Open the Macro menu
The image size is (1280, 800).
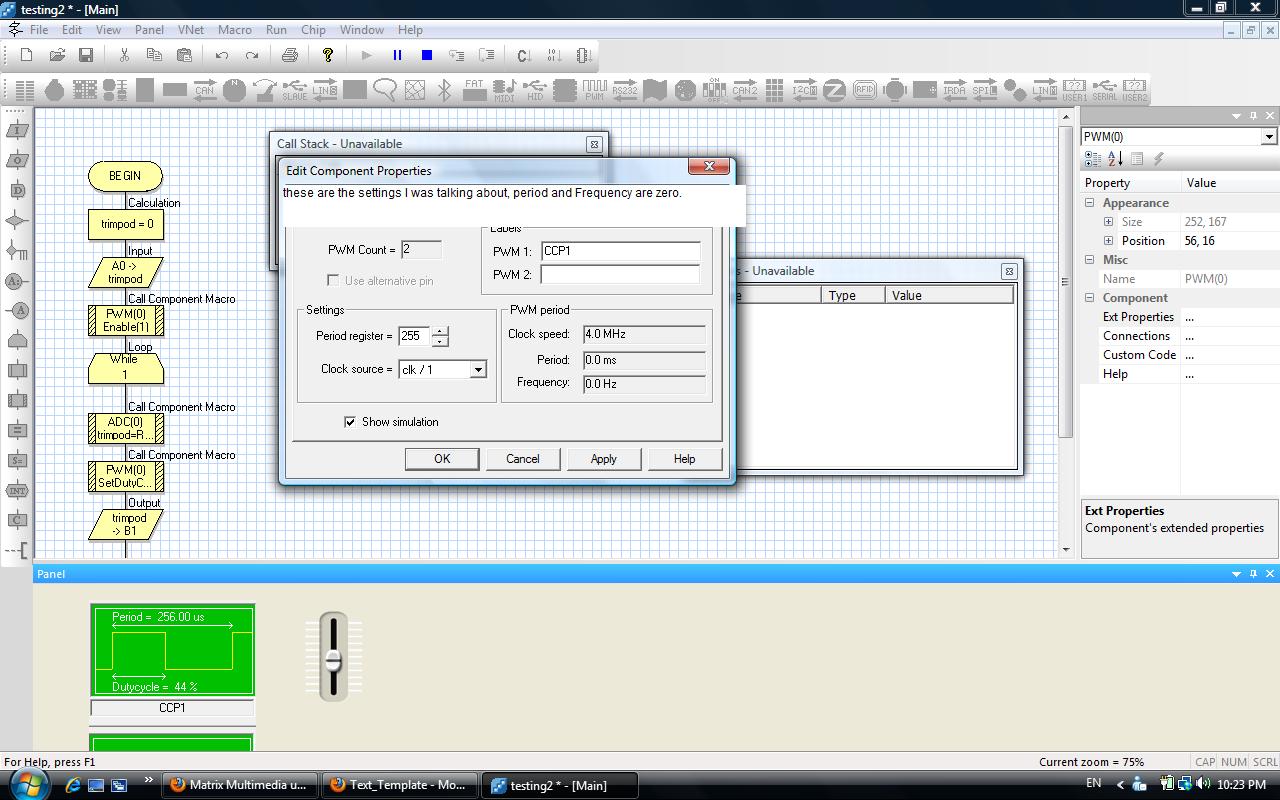click(235, 30)
